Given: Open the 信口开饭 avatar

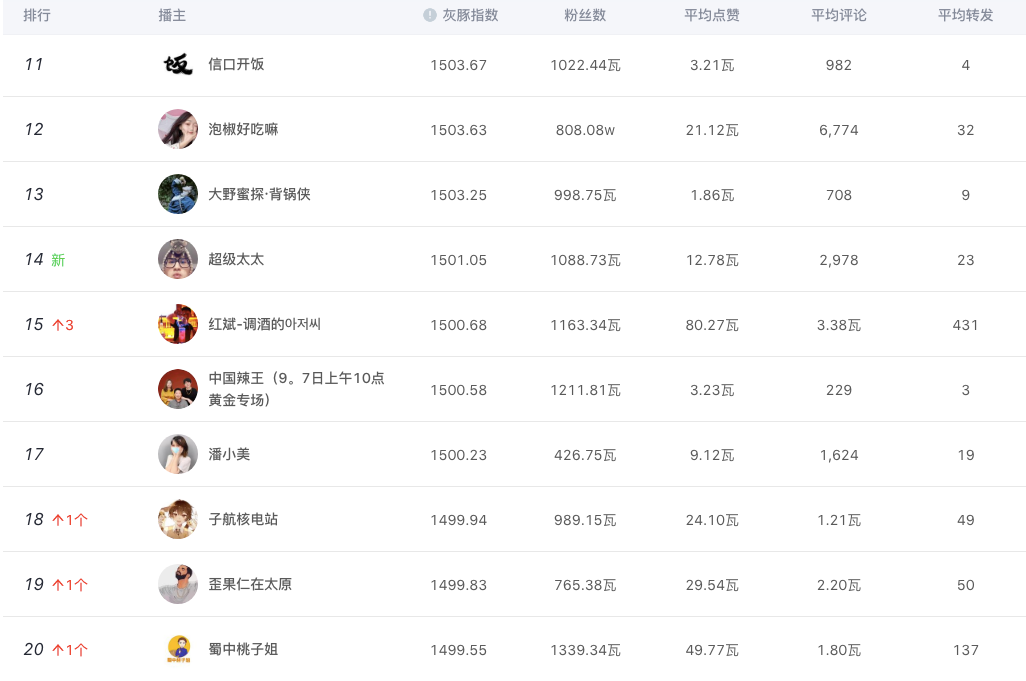Looking at the screenshot, I should (x=178, y=65).
